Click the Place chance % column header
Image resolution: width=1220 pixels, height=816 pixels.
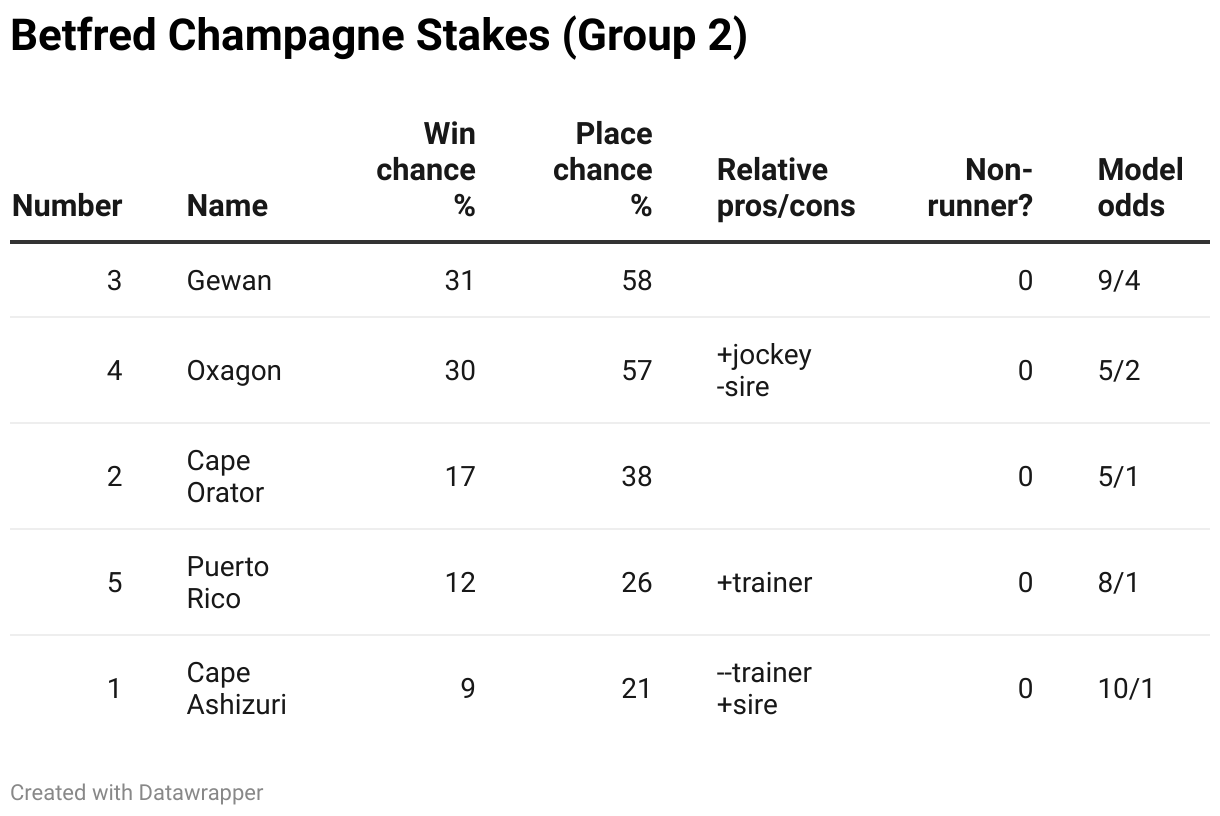click(603, 170)
